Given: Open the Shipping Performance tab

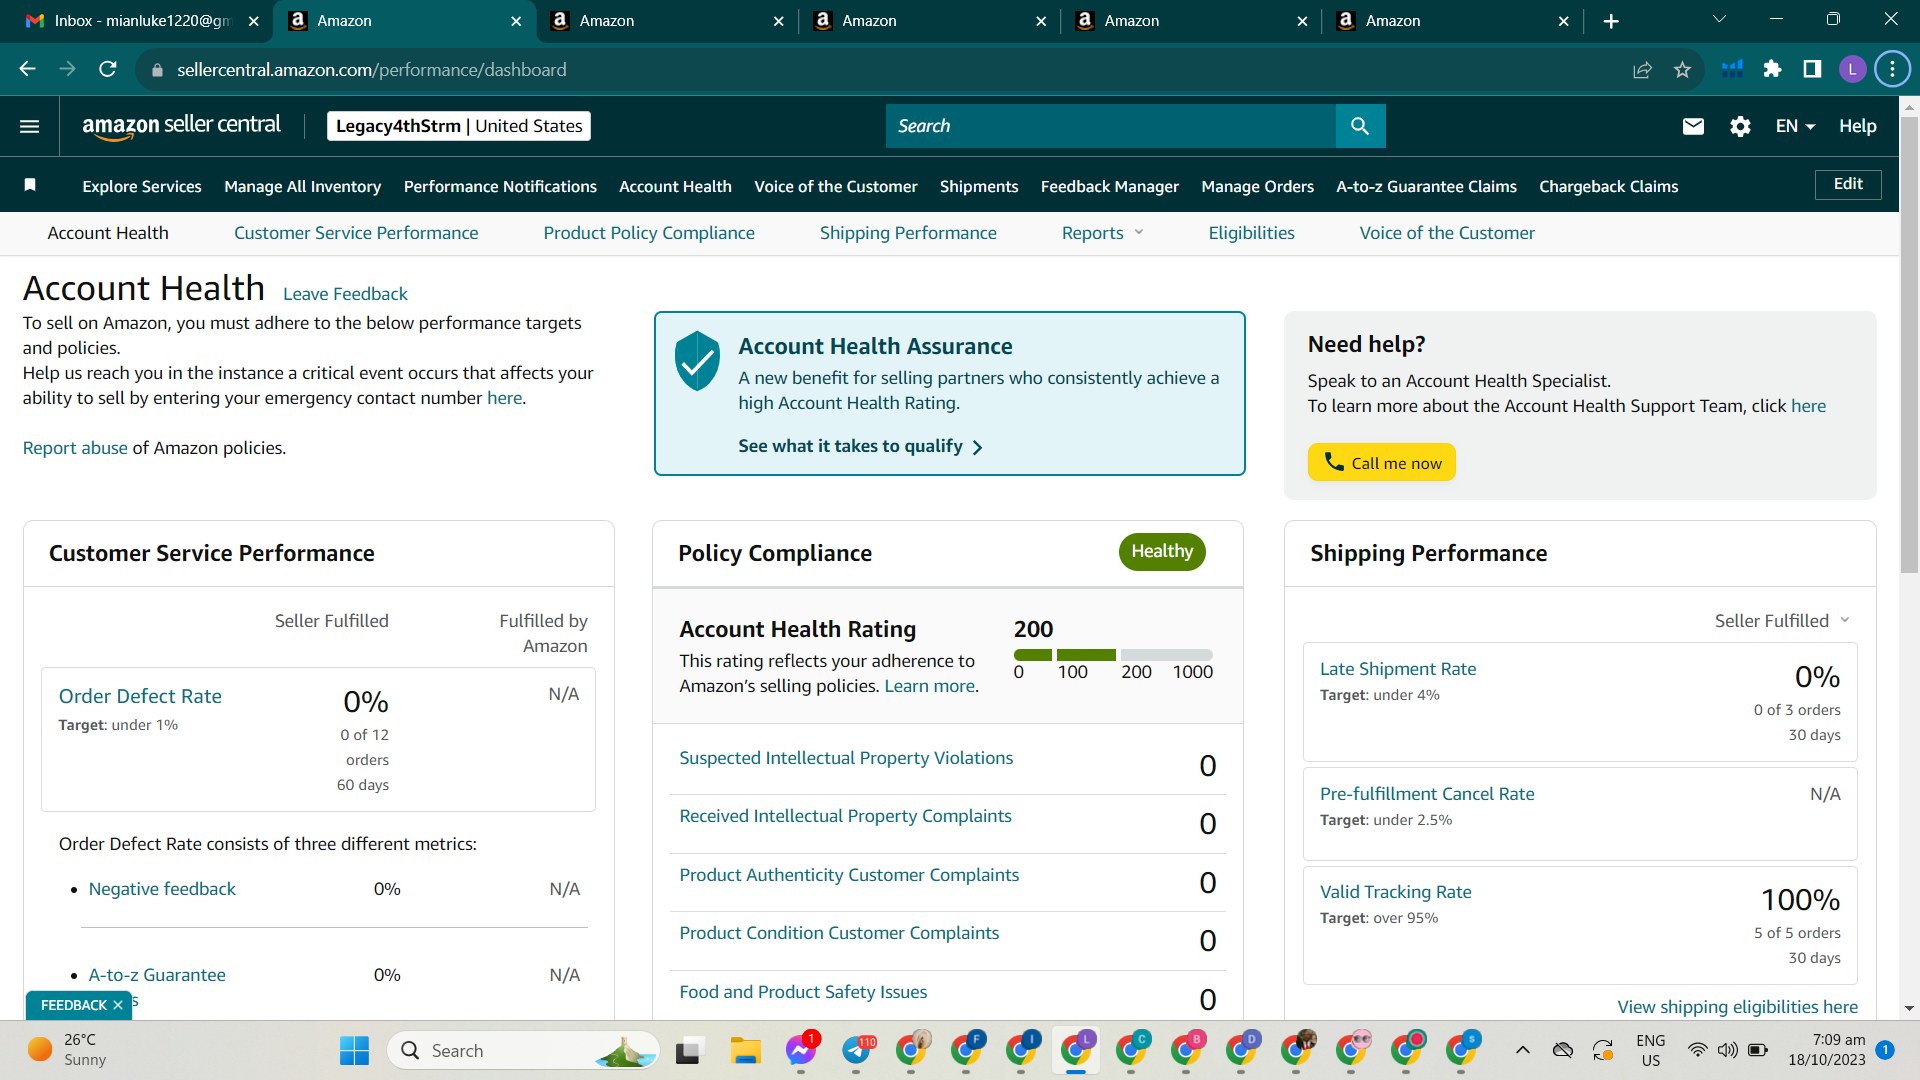Looking at the screenshot, I should [908, 233].
